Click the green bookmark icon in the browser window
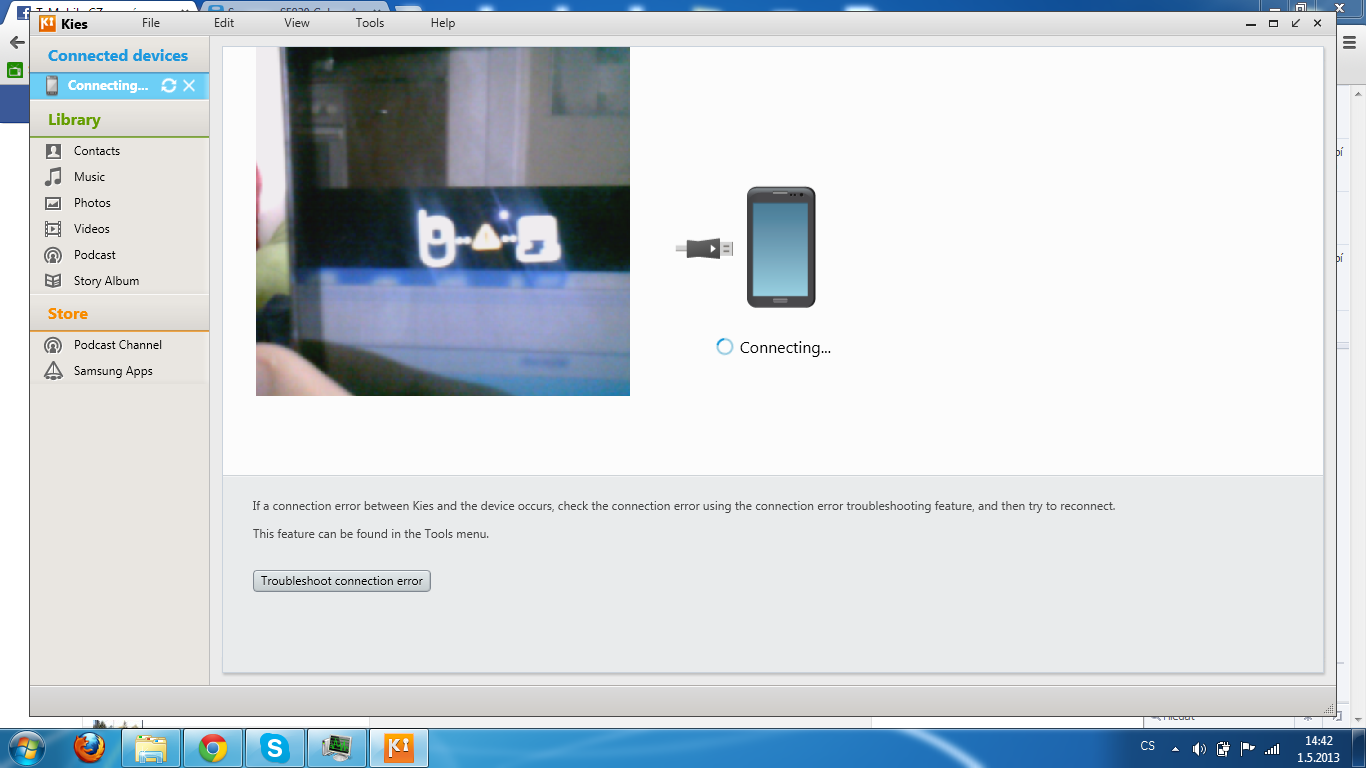The height and width of the screenshot is (768, 1366). (15, 70)
